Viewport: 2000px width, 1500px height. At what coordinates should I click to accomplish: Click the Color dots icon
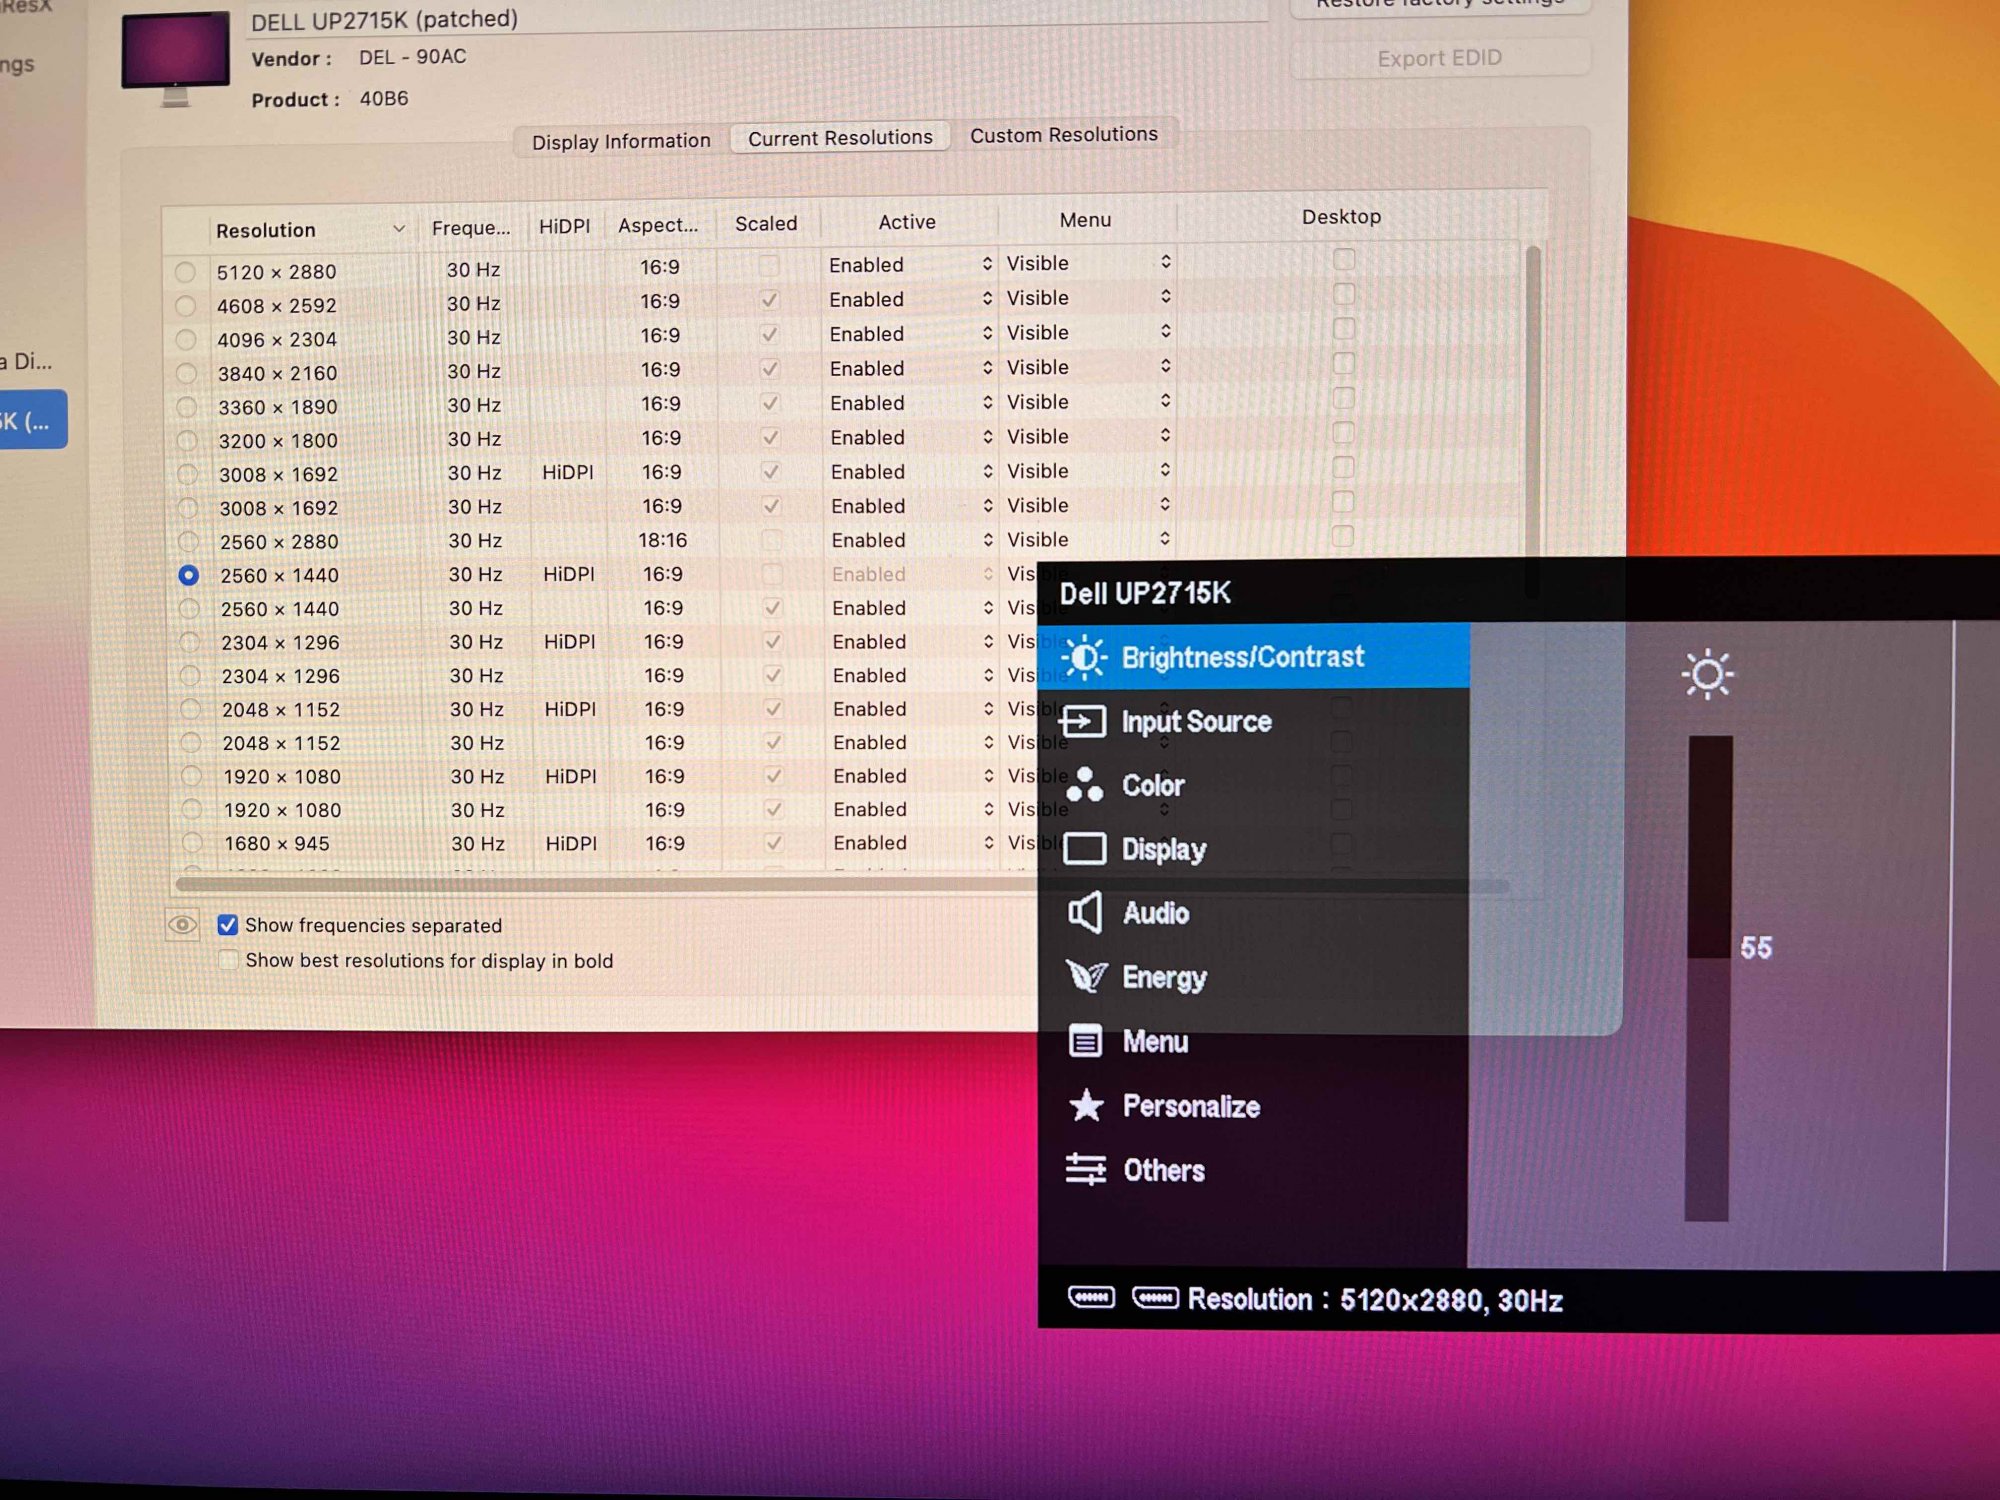pyautogui.click(x=1084, y=785)
